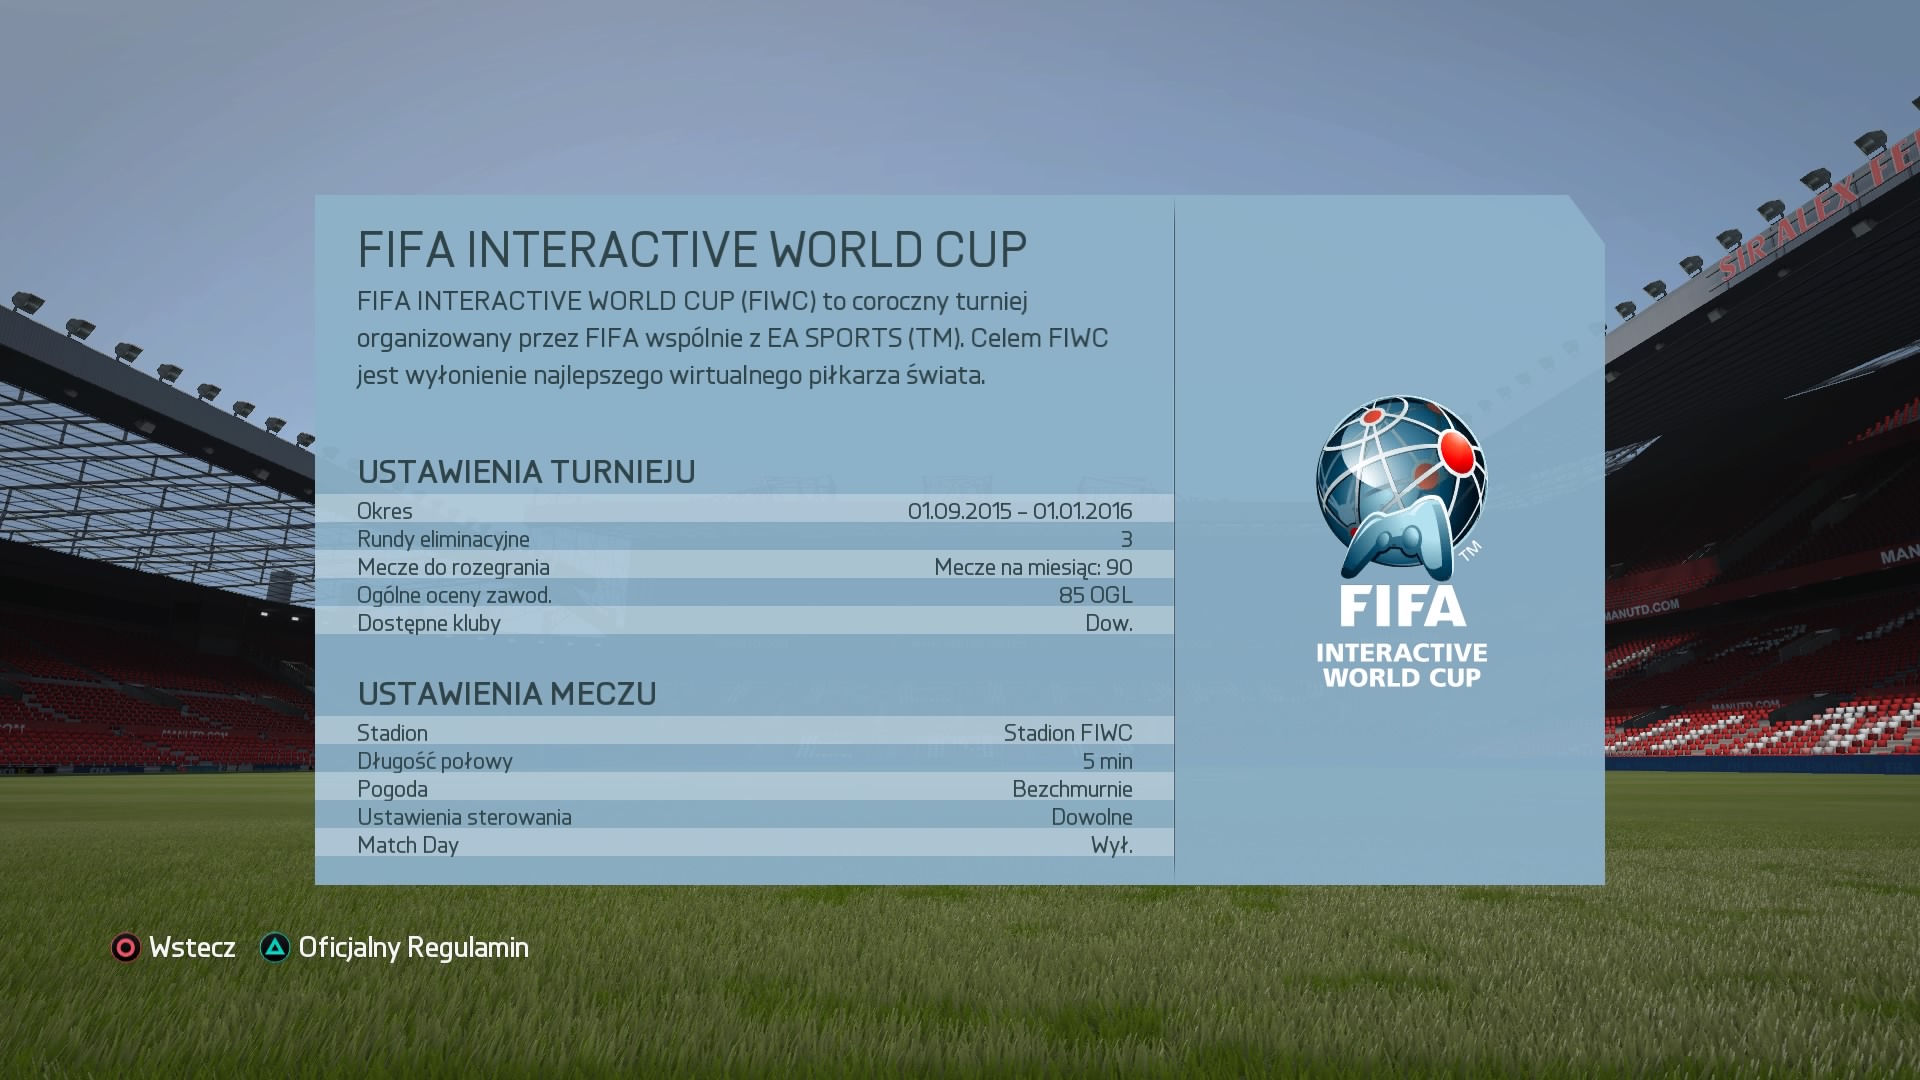Click the FIFA INTERACTIVE WORLD CUP title

[692, 250]
